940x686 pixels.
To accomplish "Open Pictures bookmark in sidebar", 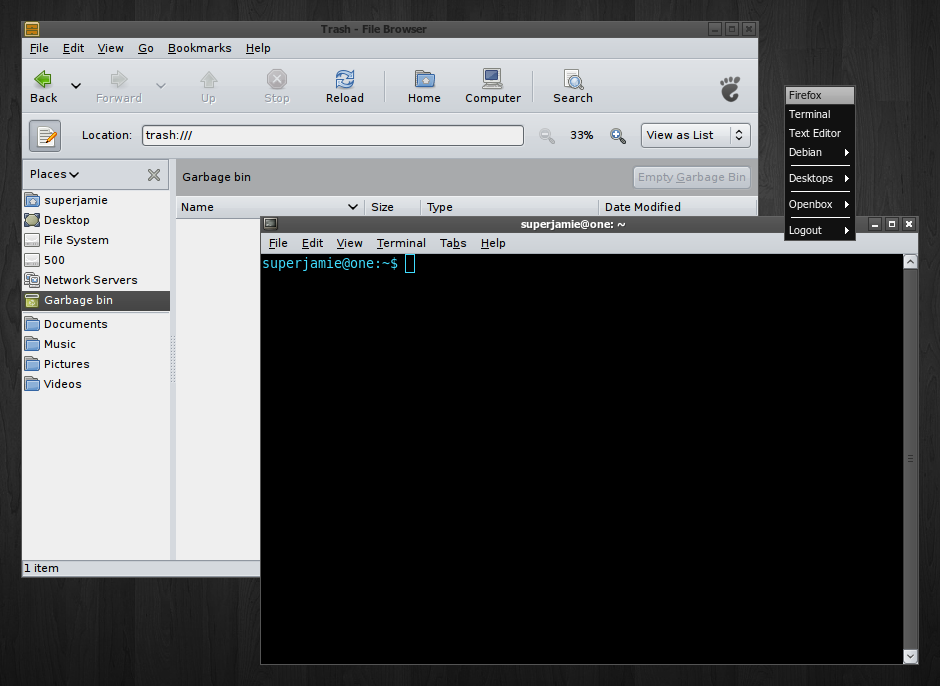I will [x=96, y=364].
